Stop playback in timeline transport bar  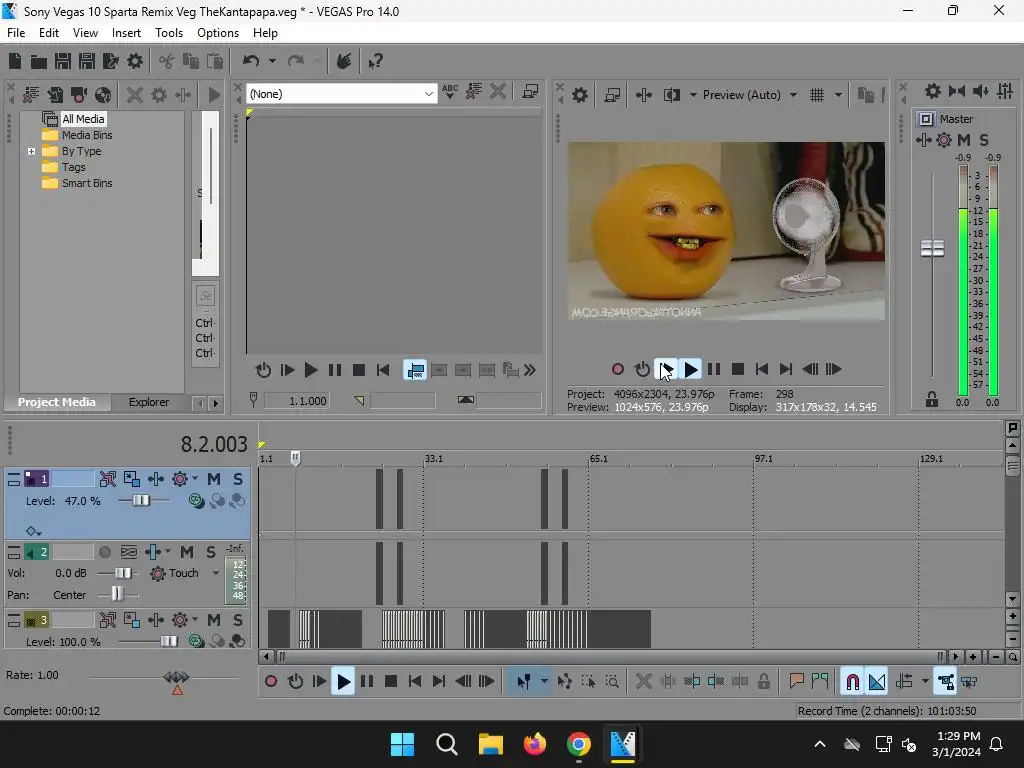[x=391, y=682]
